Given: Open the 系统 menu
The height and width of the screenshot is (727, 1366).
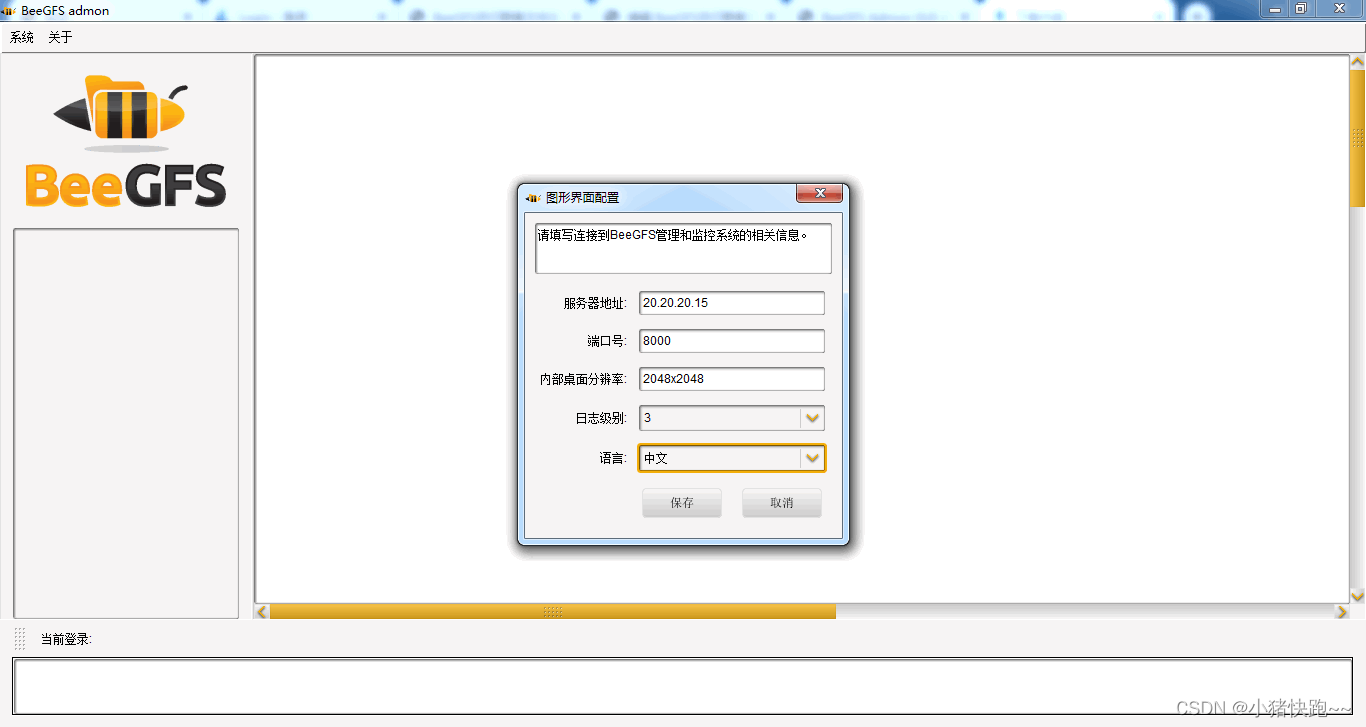Looking at the screenshot, I should [20, 36].
